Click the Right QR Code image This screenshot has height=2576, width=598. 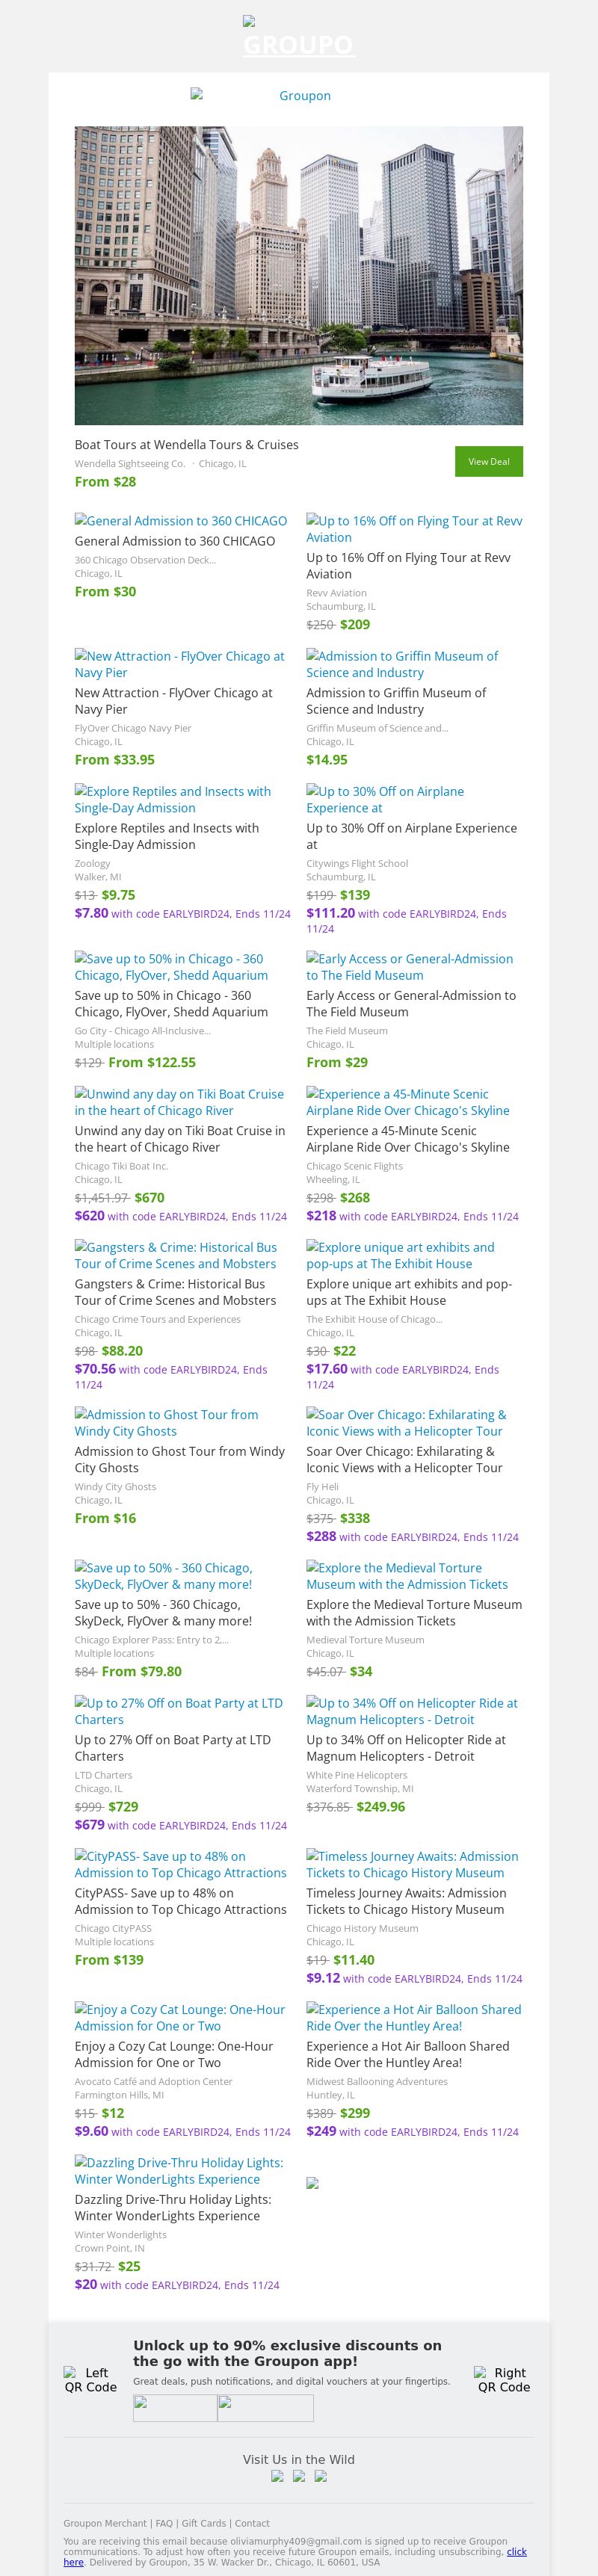click(x=503, y=2379)
